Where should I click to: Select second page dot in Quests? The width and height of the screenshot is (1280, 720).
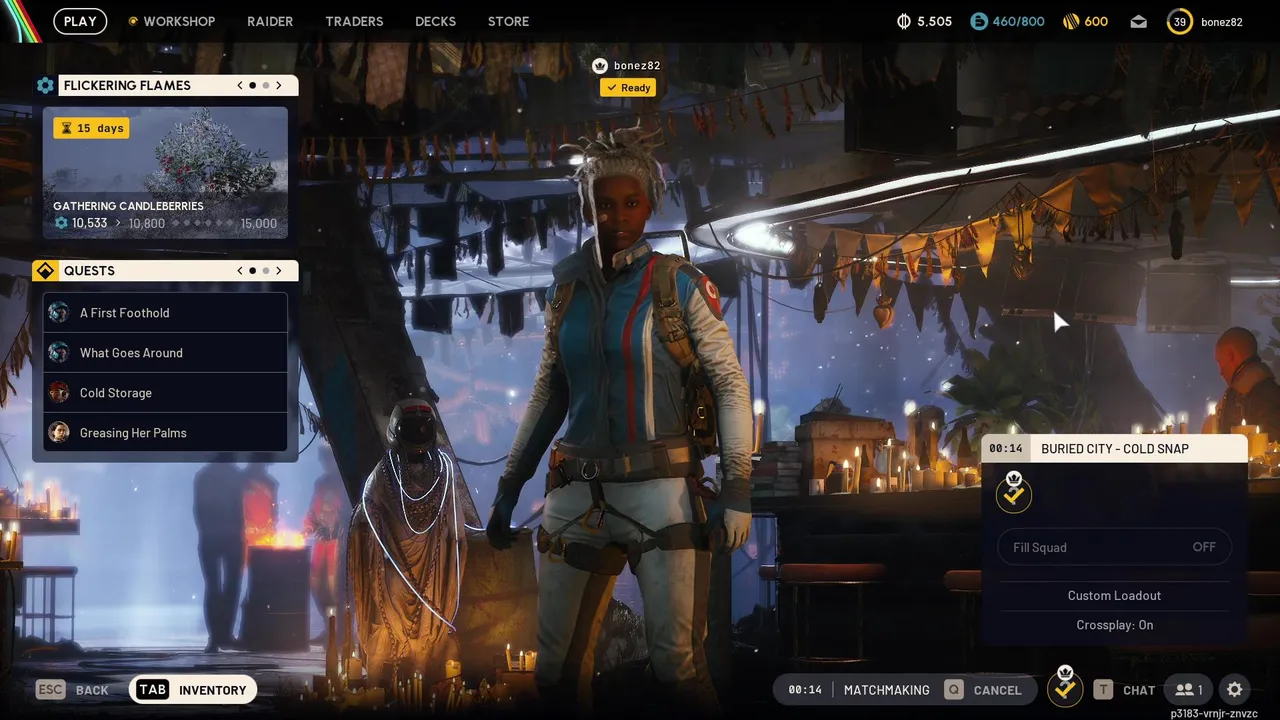pos(265,270)
